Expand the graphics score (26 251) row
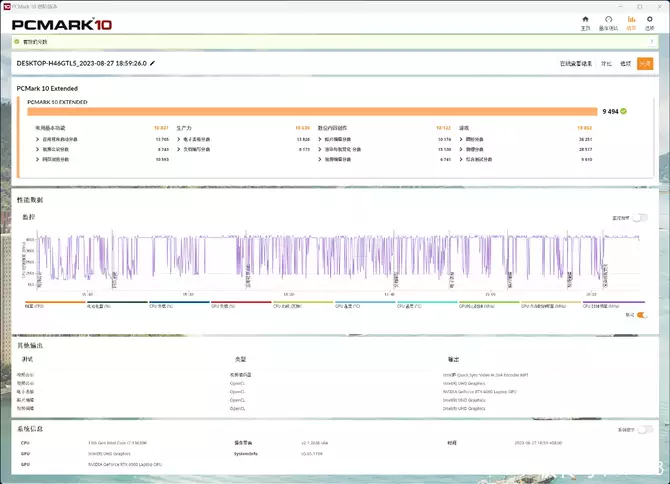Screen dimensions: 670x484 click(461, 139)
